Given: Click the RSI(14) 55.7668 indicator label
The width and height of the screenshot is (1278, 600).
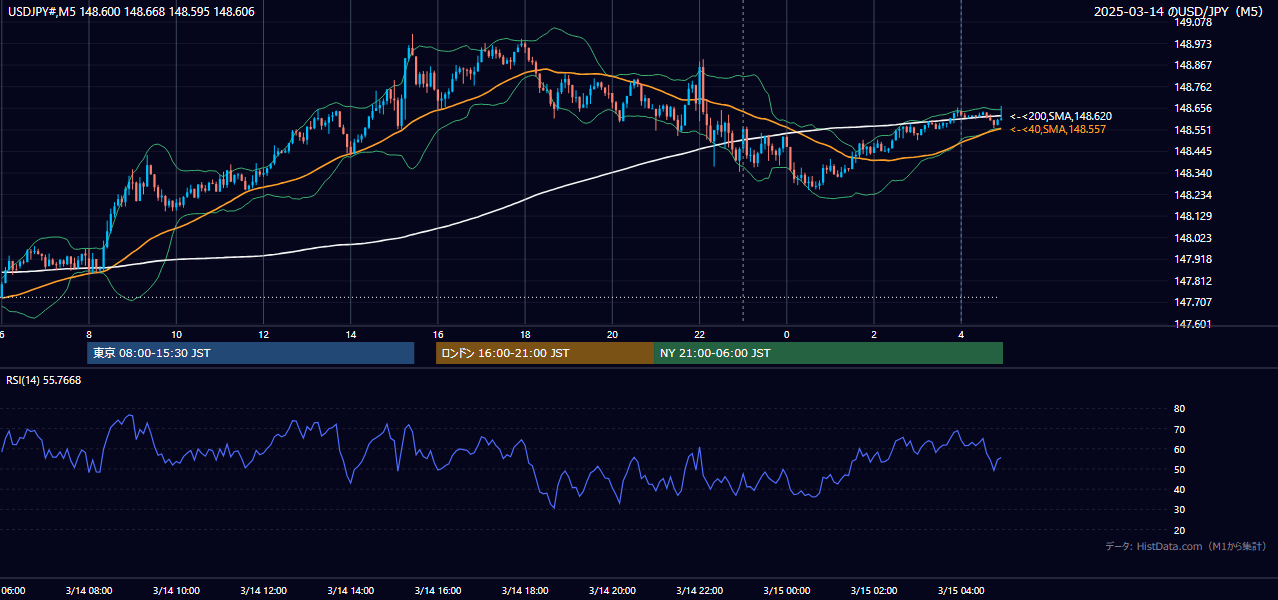Looking at the screenshot, I should click(x=44, y=380).
